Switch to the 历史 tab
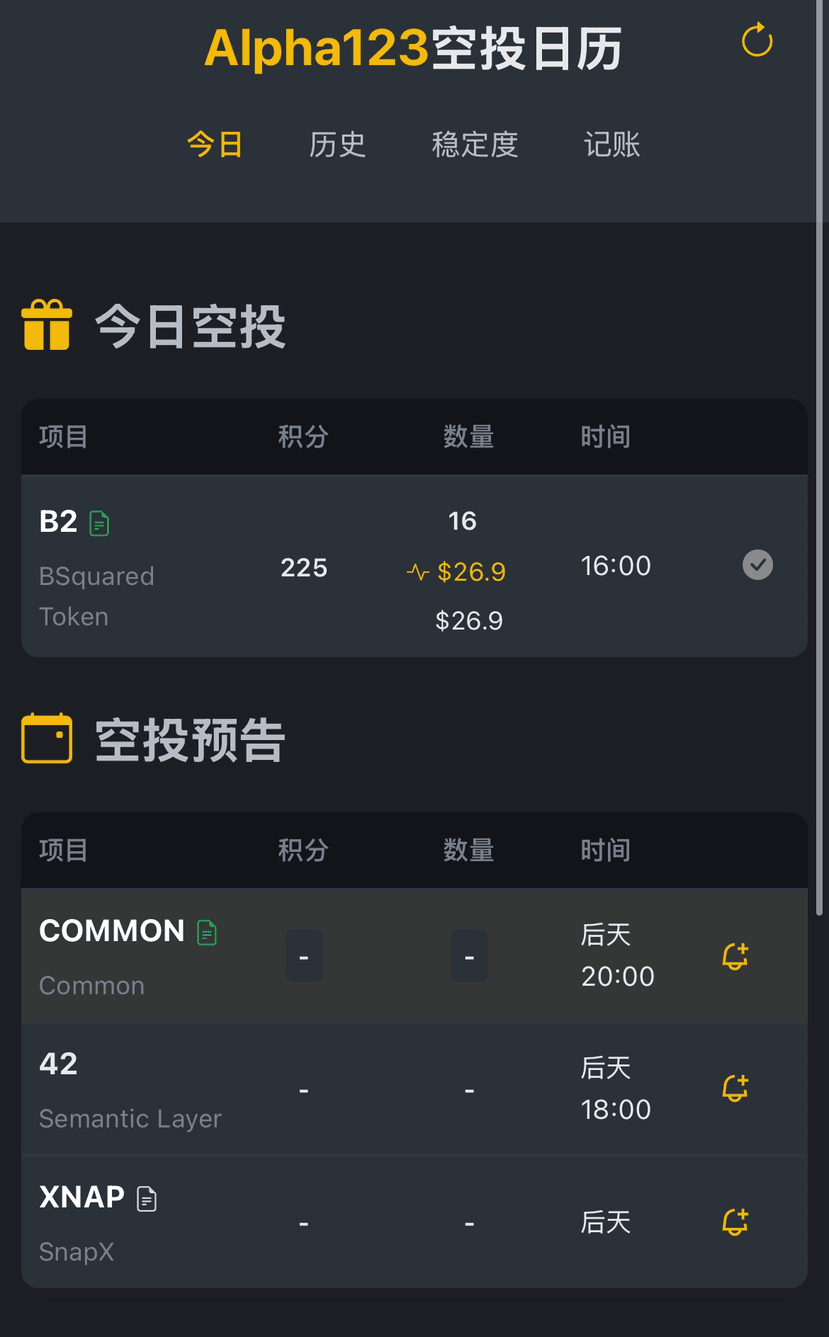Viewport: 829px width, 1337px height. [337, 145]
